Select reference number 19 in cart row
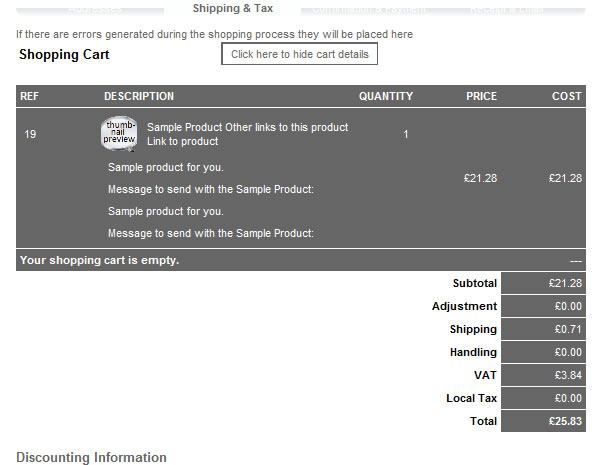The height and width of the screenshot is (465, 603). 30,134
